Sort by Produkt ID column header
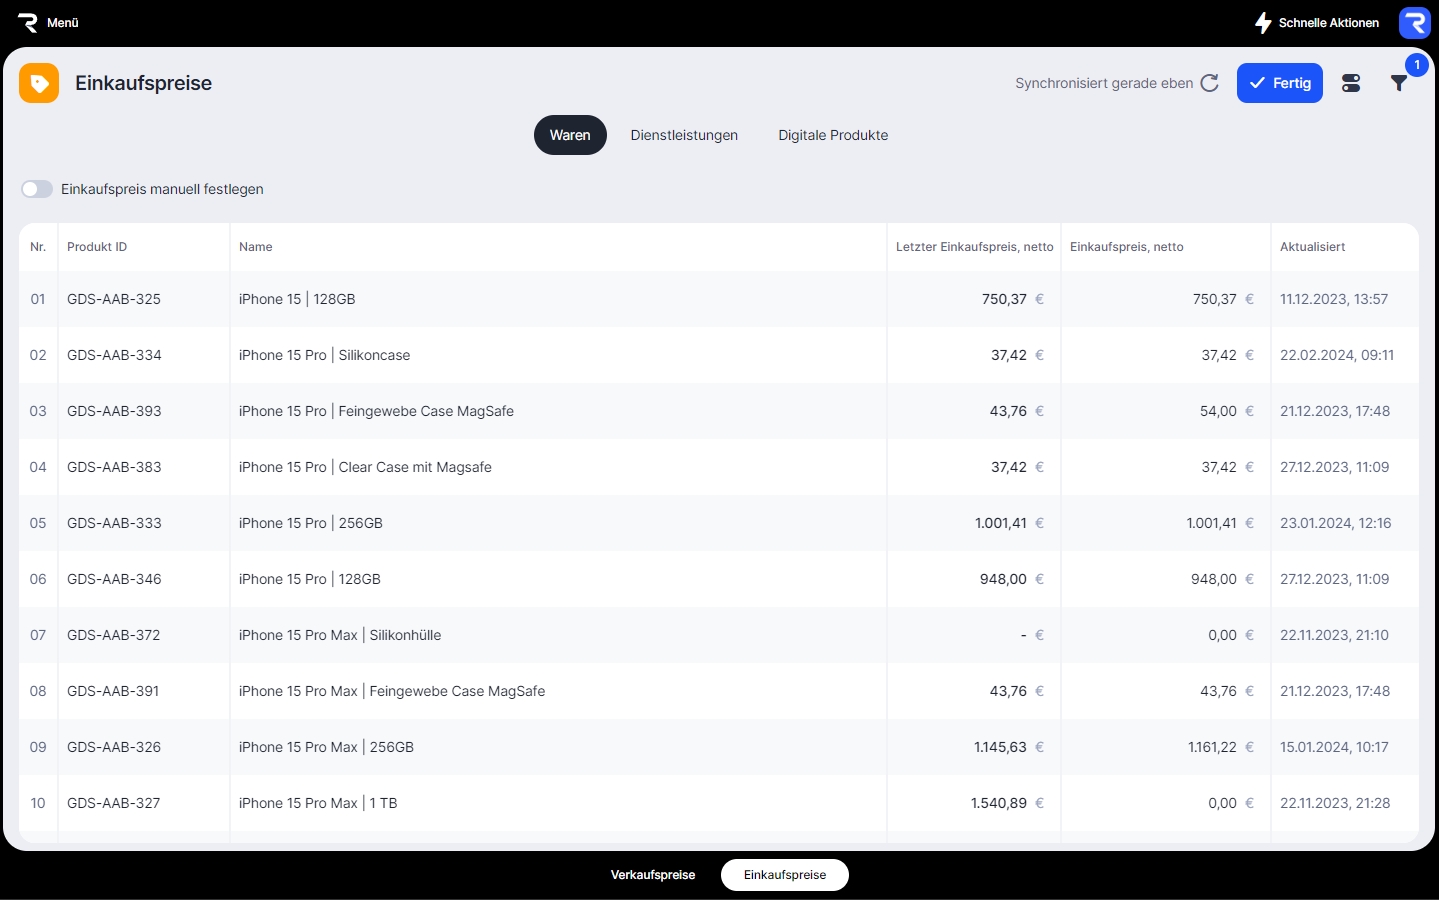The image size is (1439, 900). click(97, 247)
